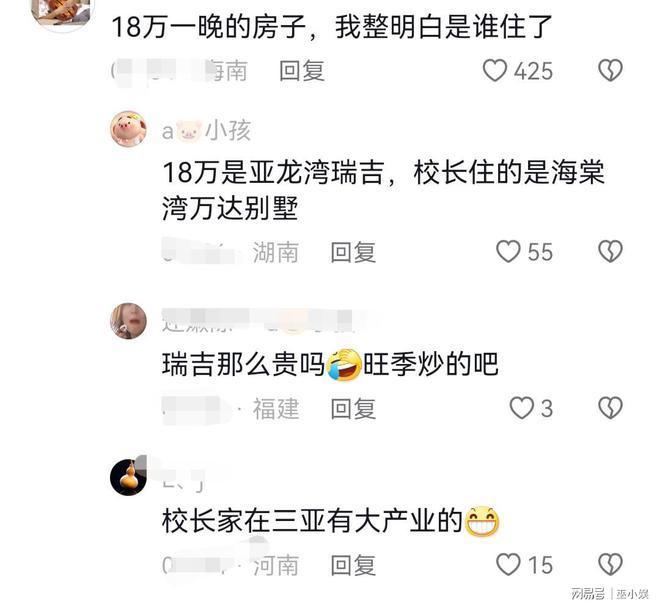Open the gourd avatar user's profile
660x606 pixels.
[128, 477]
